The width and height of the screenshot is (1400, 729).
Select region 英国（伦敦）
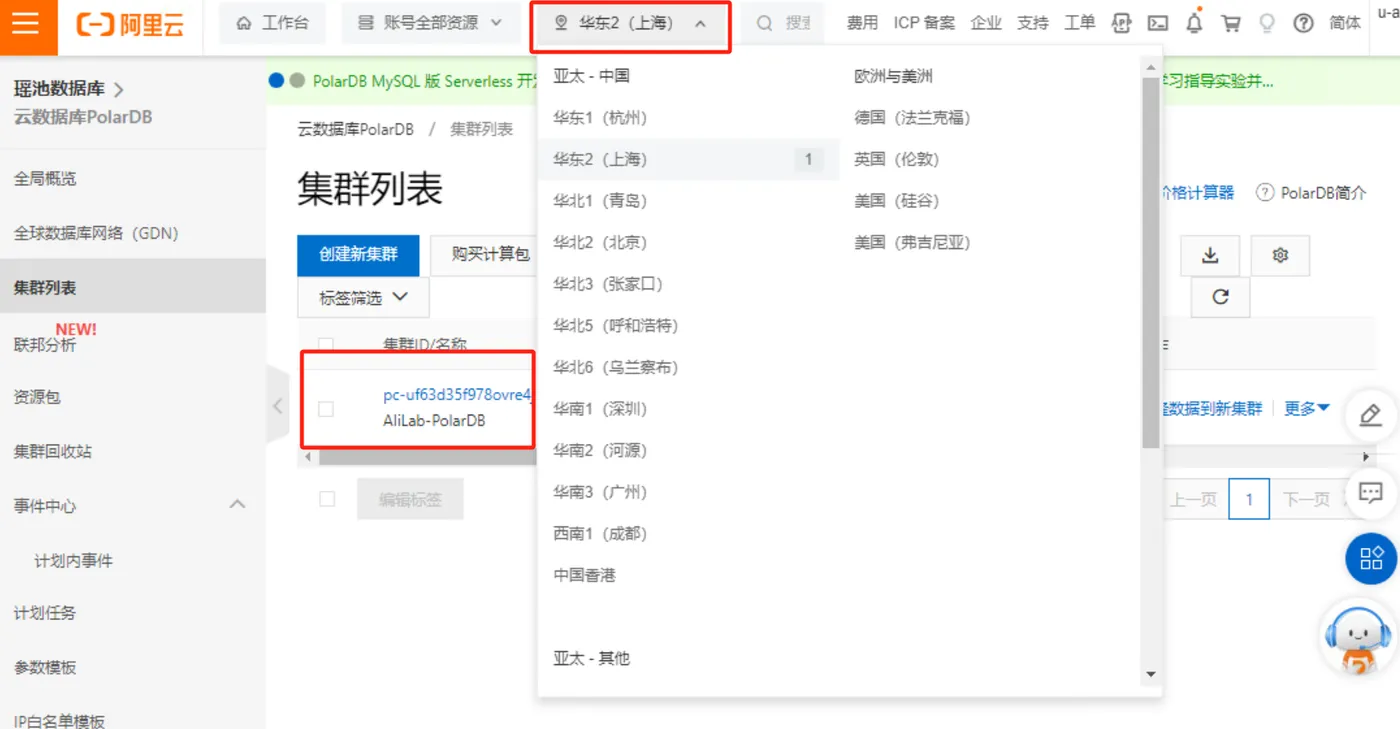coord(897,159)
